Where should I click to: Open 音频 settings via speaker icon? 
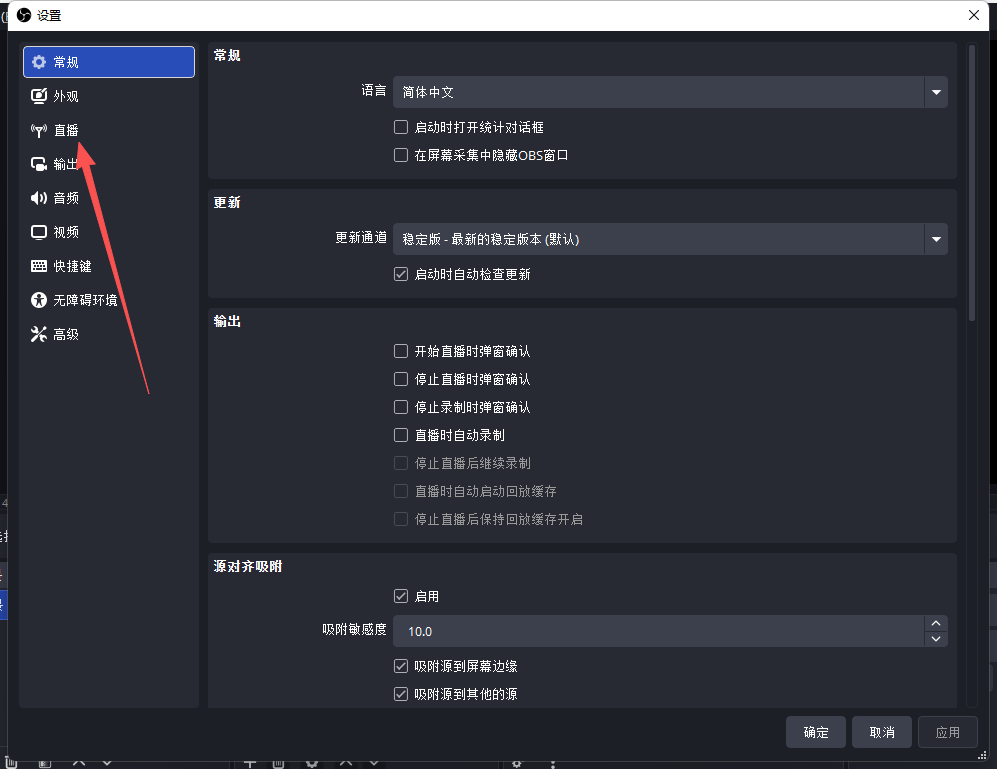(x=39, y=198)
